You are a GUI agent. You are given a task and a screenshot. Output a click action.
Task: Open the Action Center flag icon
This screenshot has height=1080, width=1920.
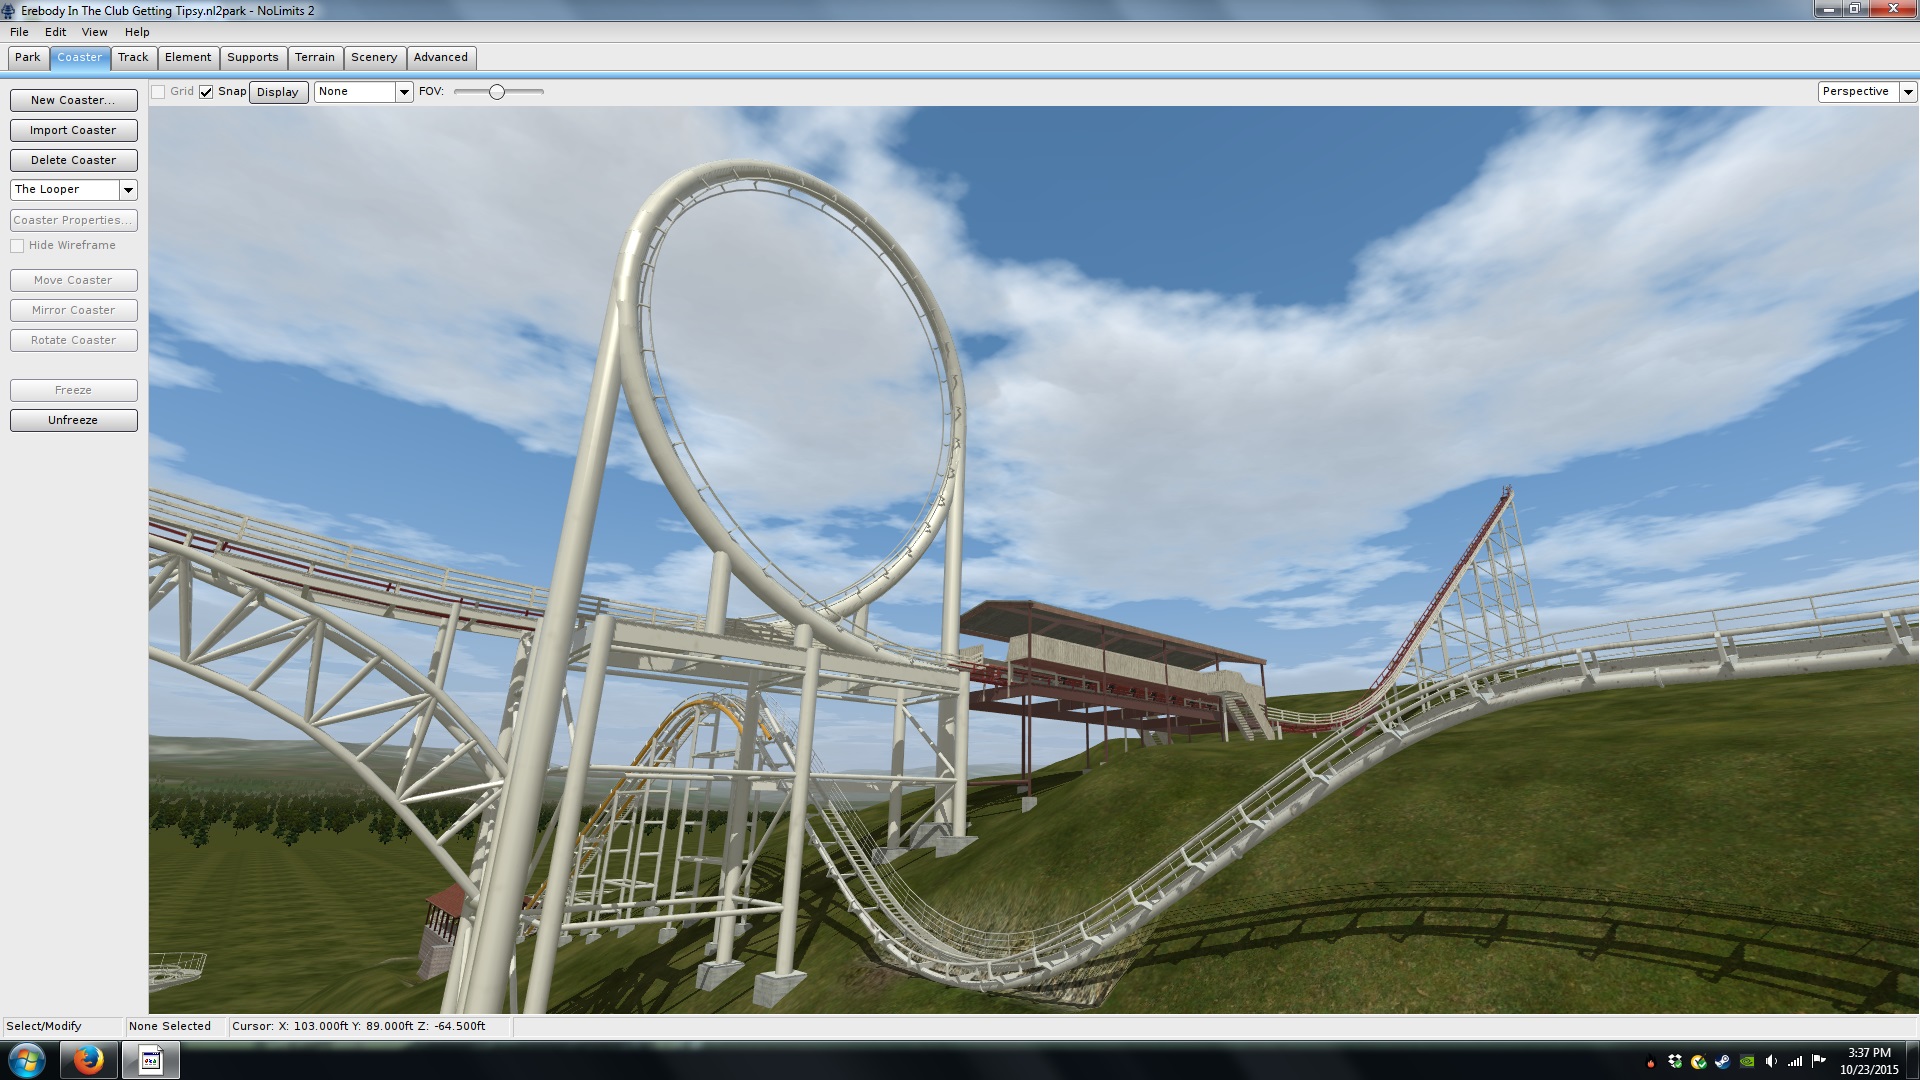point(1818,1060)
